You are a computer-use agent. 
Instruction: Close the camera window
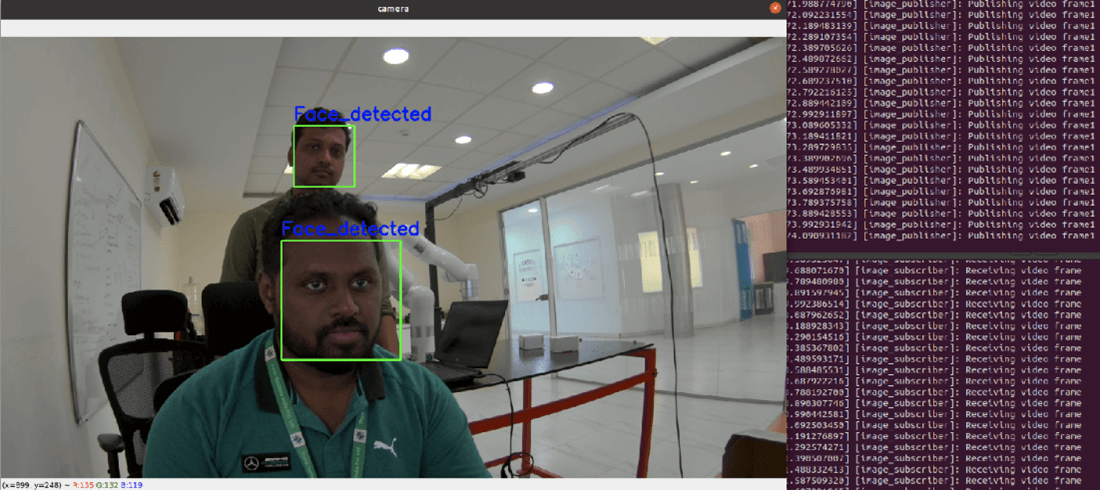click(x=775, y=8)
